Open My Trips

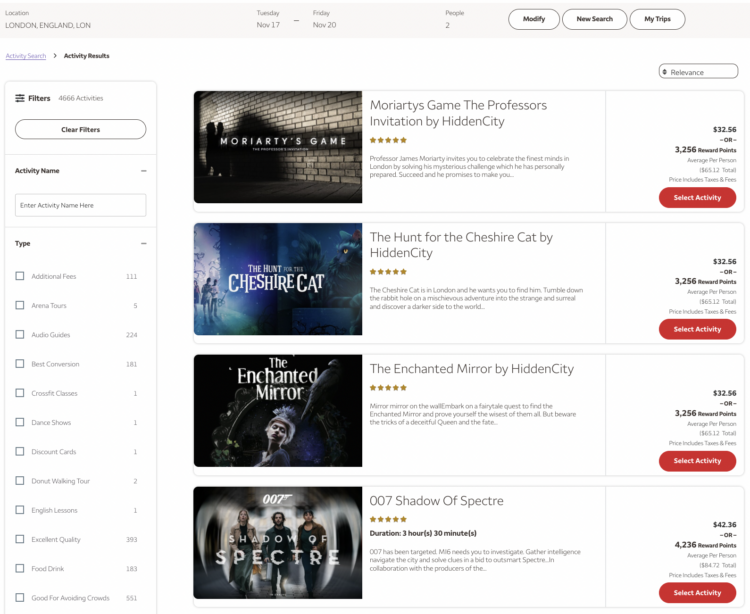click(x=657, y=19)
